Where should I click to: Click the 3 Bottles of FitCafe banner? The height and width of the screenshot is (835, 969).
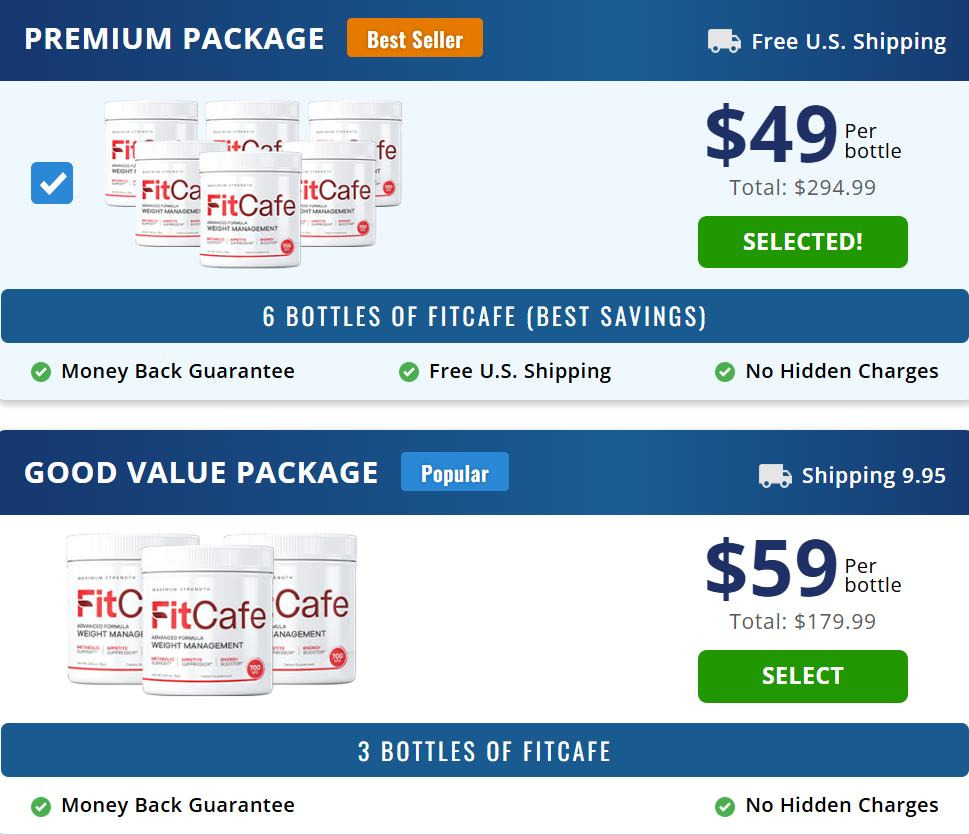484,751
